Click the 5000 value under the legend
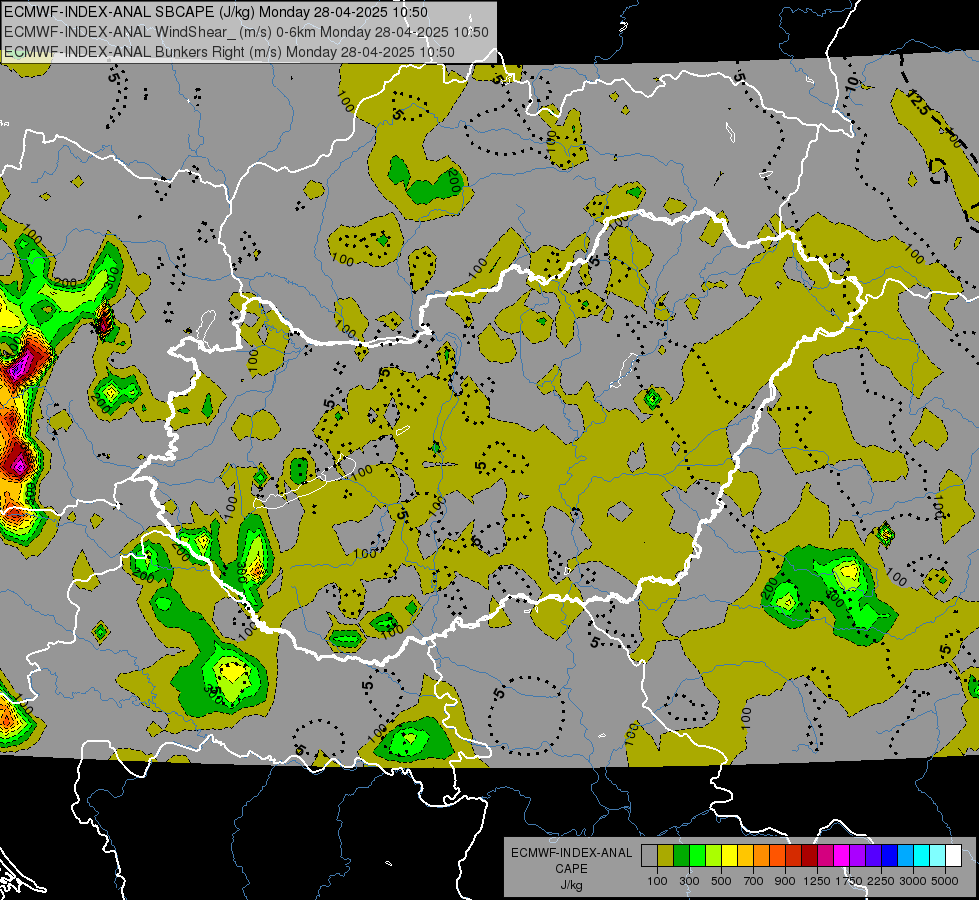Screen dimensions: 979x900 point(945,881)
